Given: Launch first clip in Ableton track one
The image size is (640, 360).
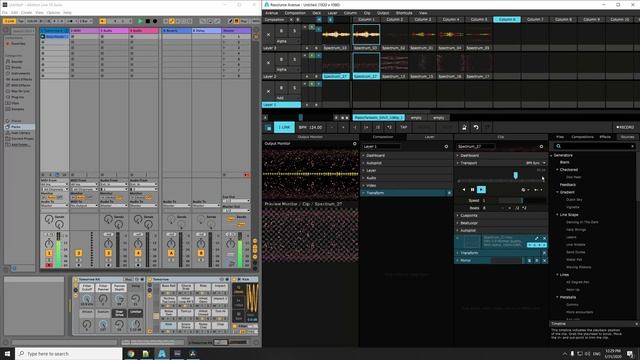Looking at the screenshot, I should tap(43, 36).
